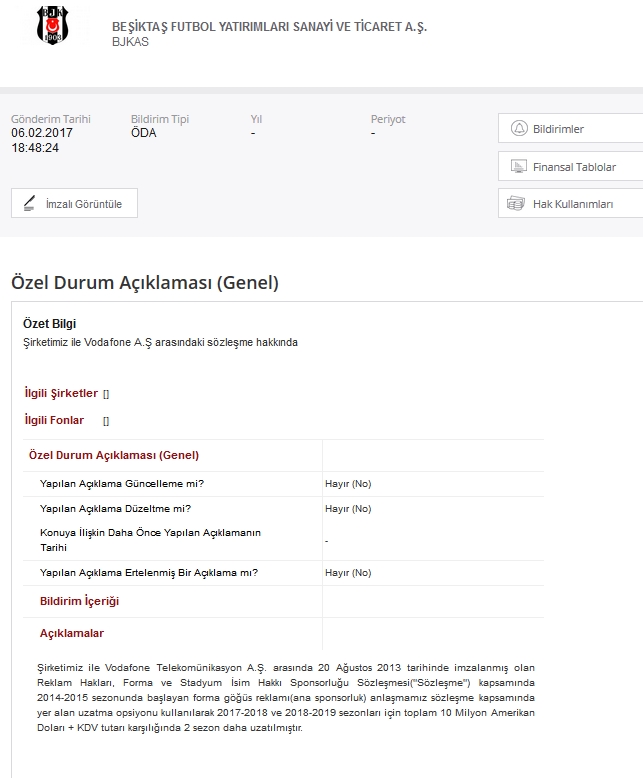
Task: Select the Bildirim İçeriği section header
Action: (x=79, y=601)
